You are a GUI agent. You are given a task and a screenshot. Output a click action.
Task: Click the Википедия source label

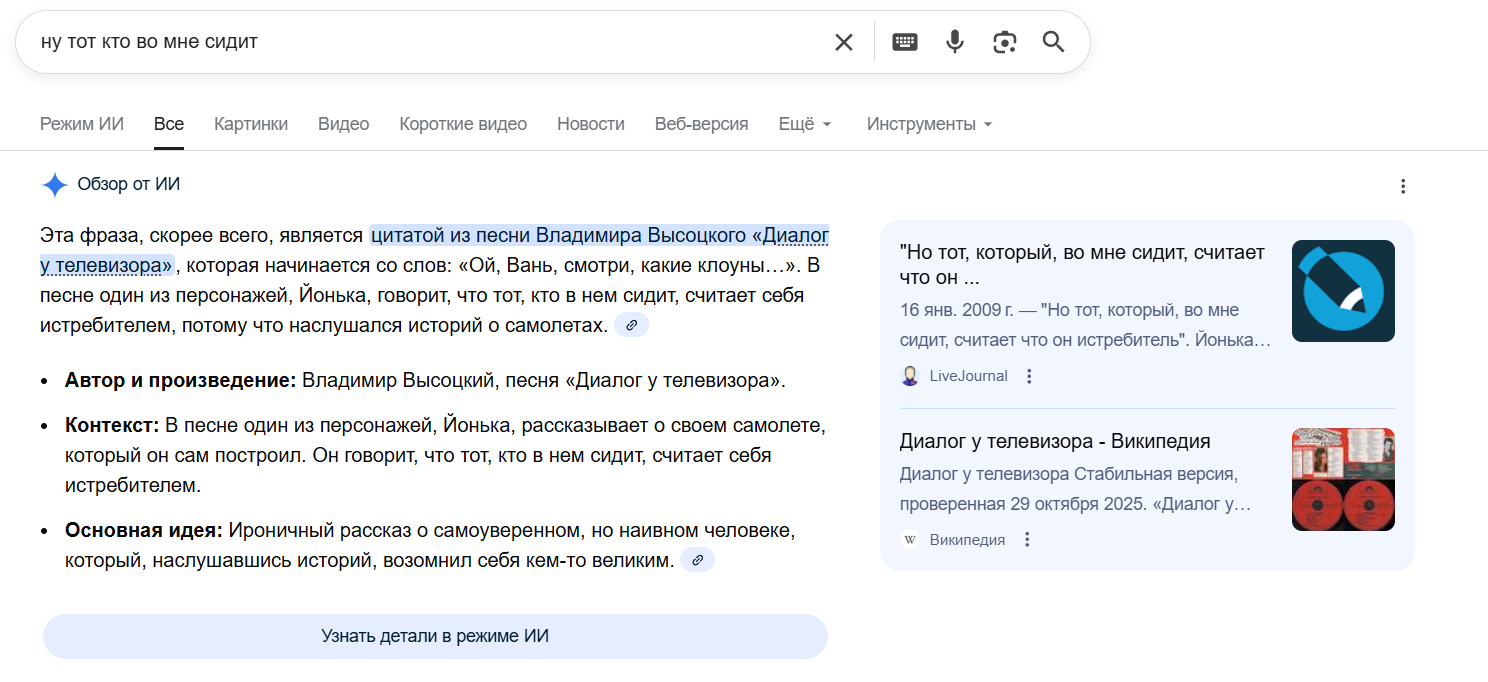(967, 539)
